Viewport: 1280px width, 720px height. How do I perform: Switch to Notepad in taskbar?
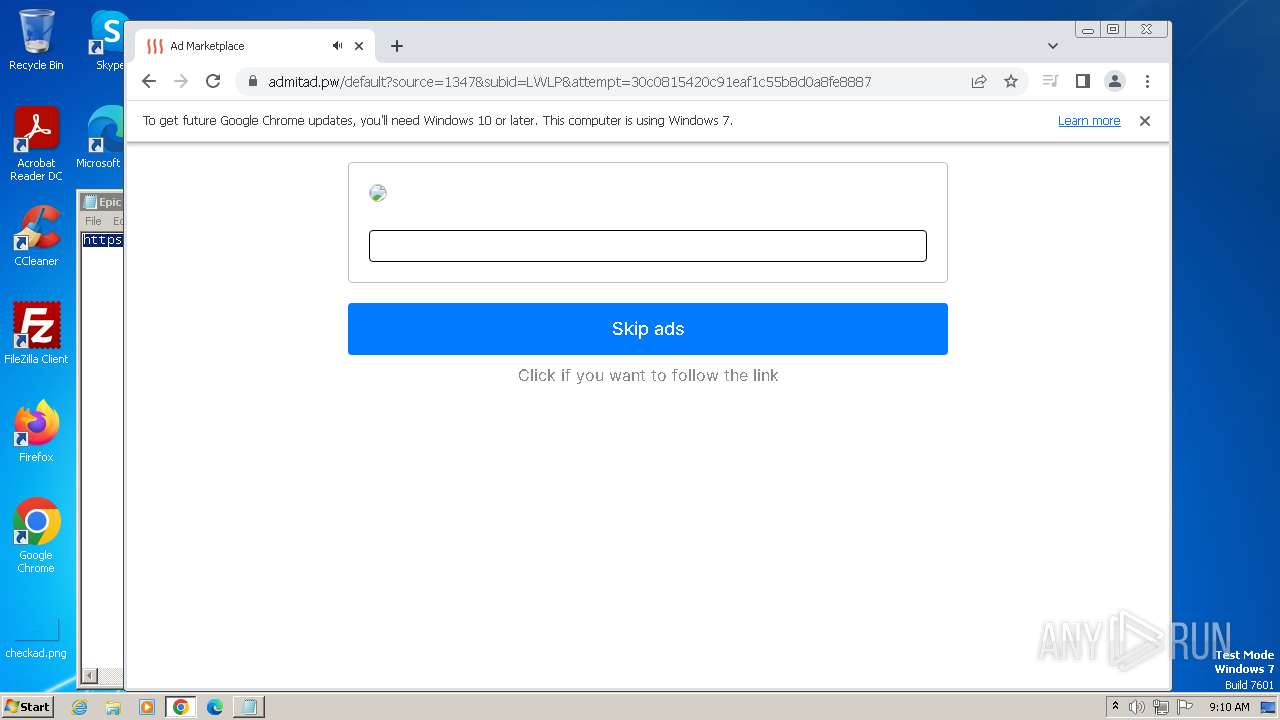coord(249,707)
